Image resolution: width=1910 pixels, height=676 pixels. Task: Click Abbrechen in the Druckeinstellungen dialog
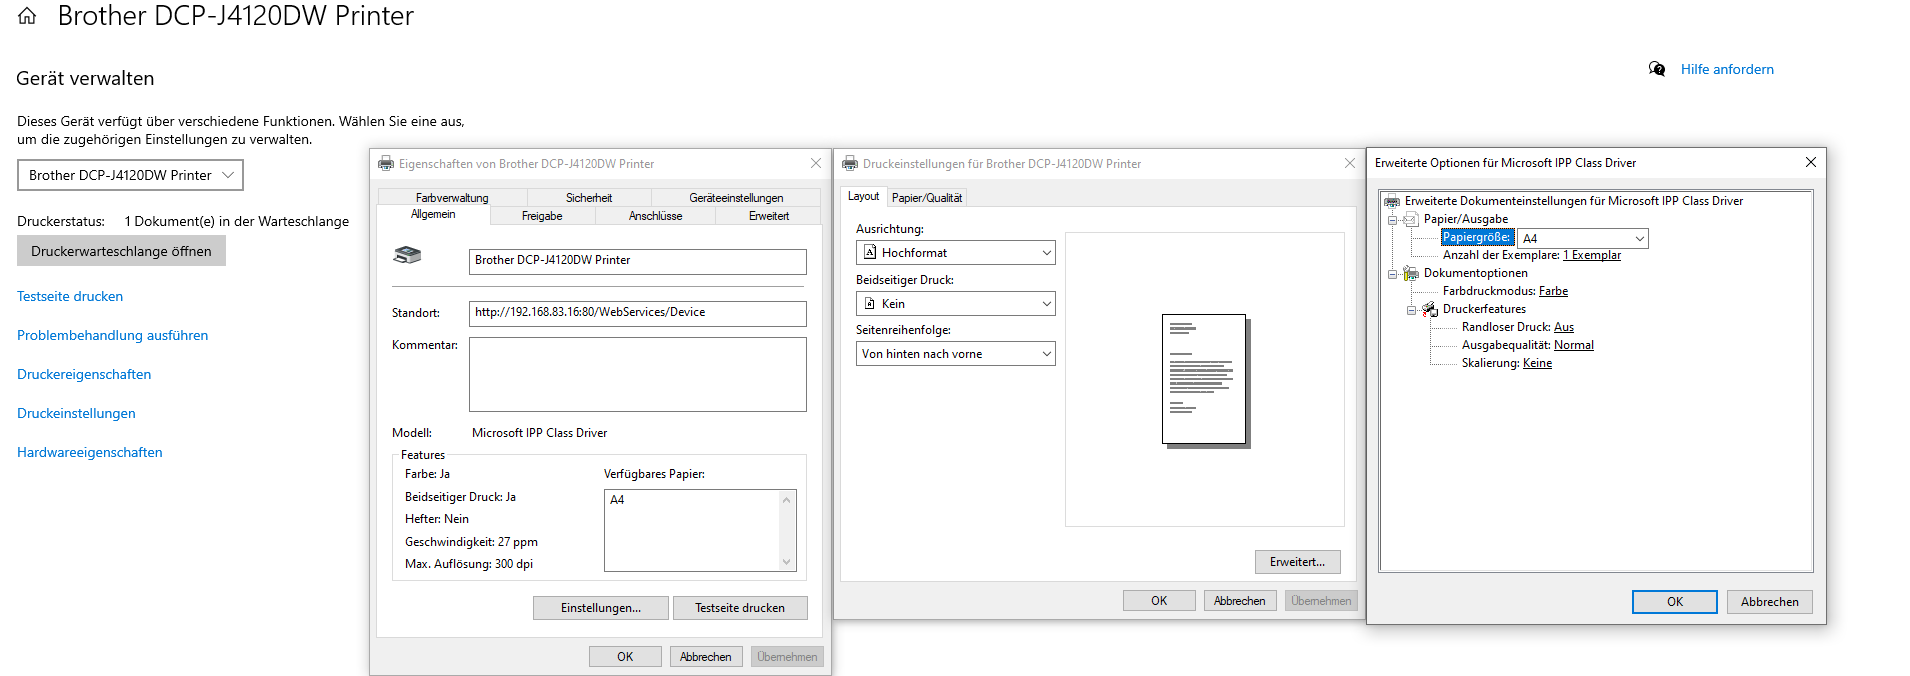pos(1240,601)
